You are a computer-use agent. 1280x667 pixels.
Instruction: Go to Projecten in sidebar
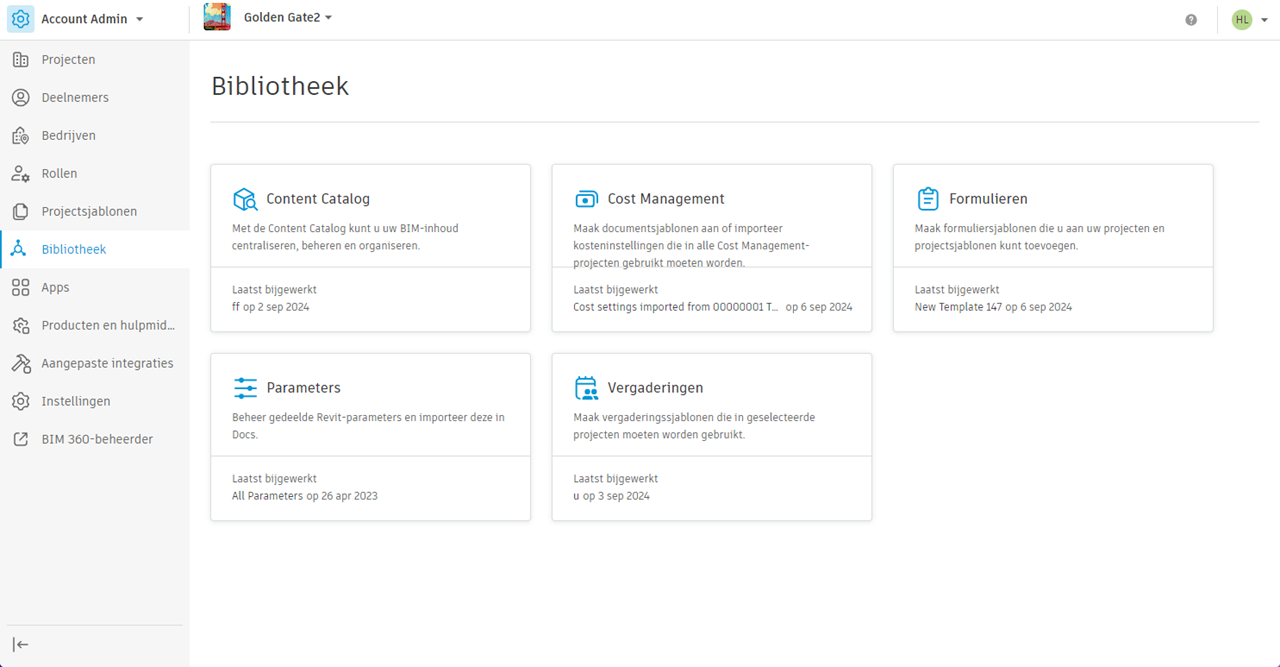pyautogui.click(x=68, y=60)
